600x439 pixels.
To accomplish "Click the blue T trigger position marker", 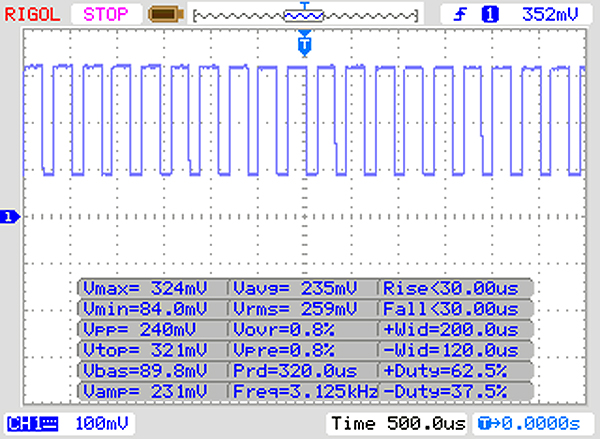I will [x=305, y=43].
